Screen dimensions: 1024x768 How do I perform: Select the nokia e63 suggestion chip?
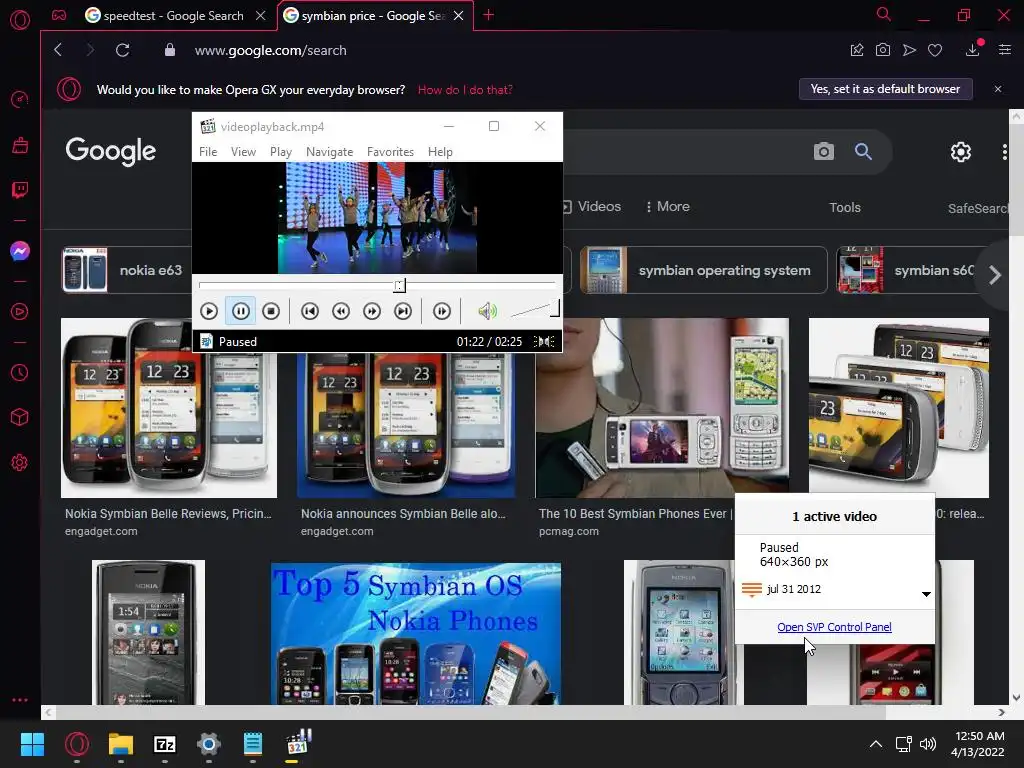pos(125,270)
